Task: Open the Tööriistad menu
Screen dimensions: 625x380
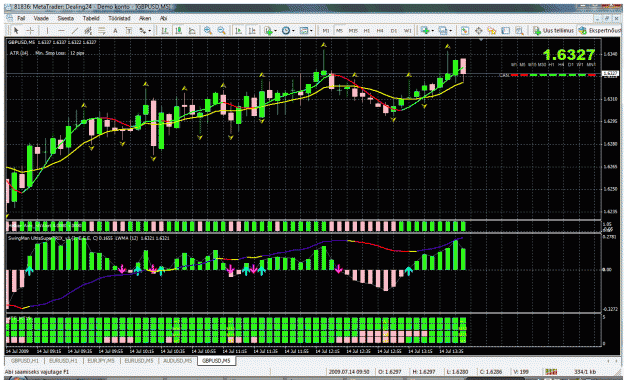Action: (119, 18)
